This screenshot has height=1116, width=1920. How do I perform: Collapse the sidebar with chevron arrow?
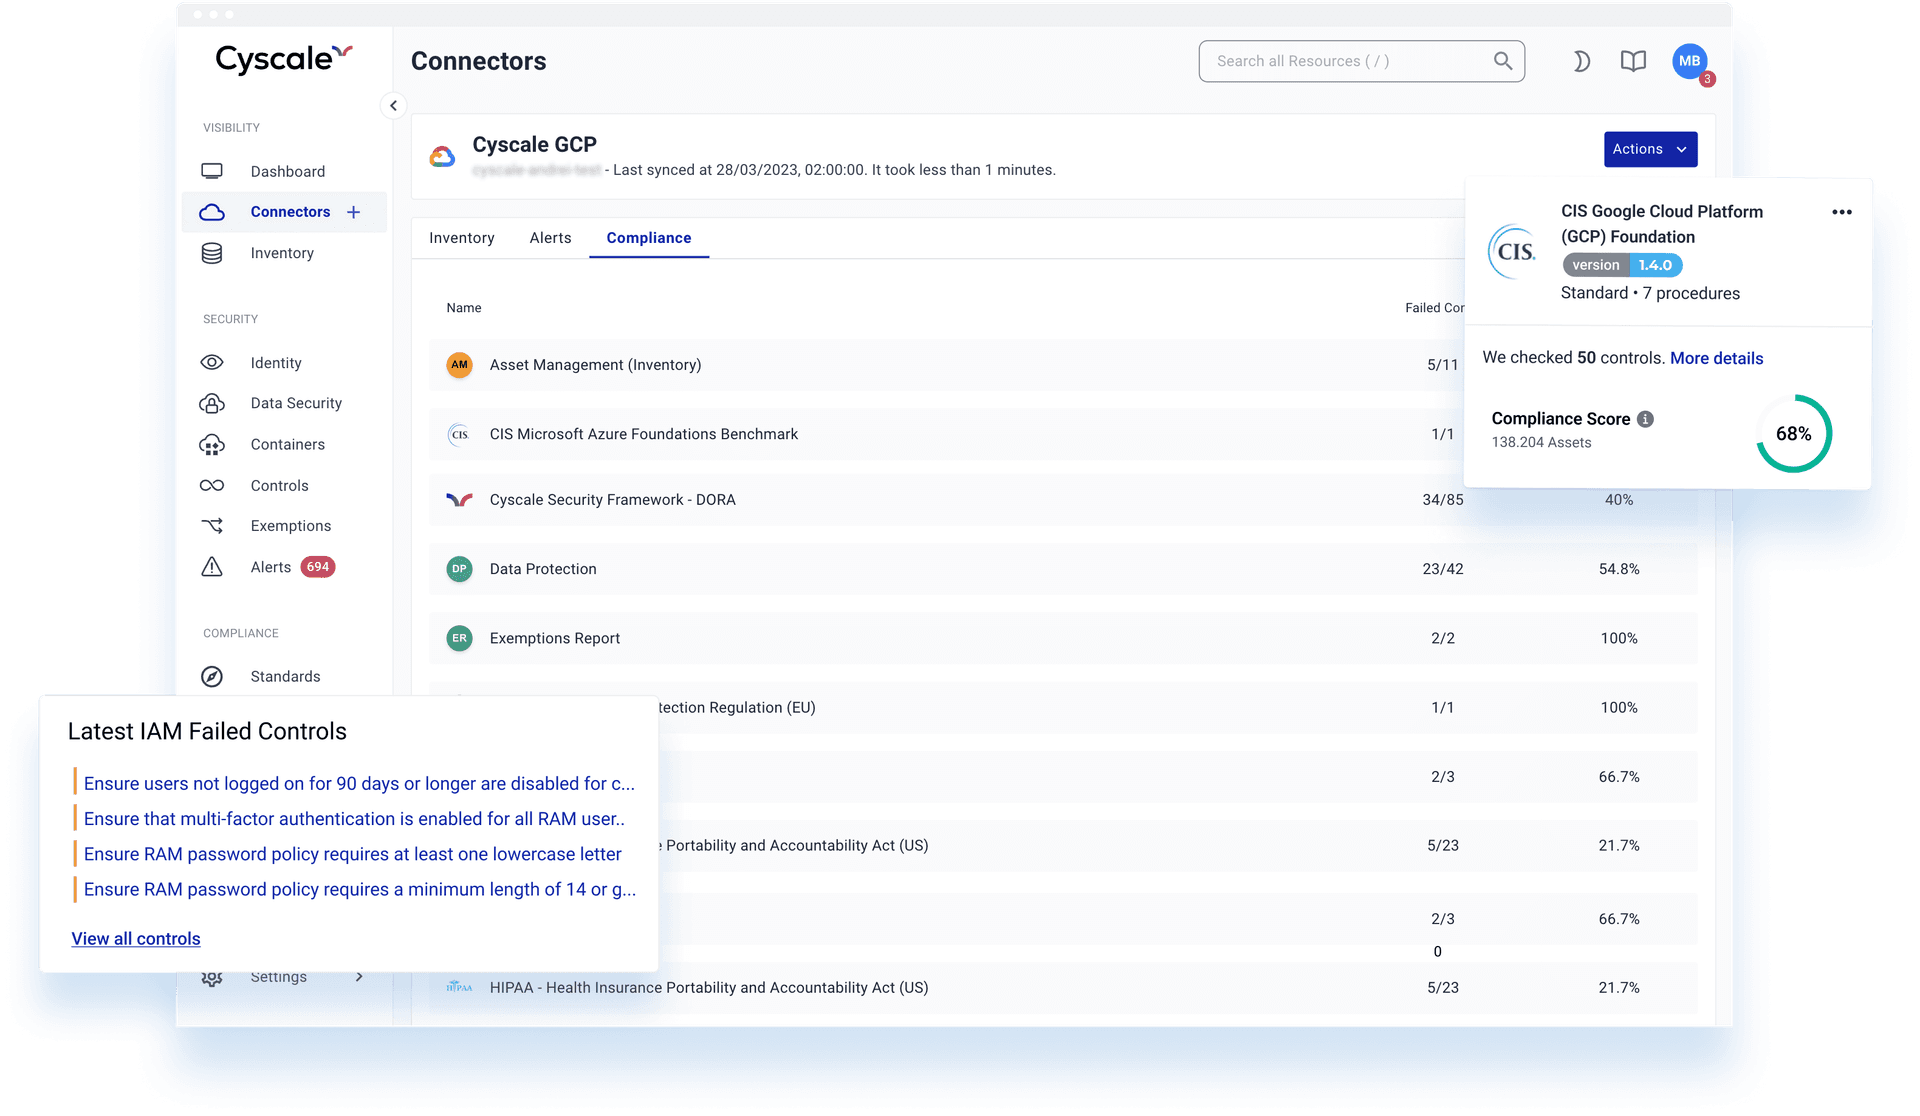(x=393, y=105)
